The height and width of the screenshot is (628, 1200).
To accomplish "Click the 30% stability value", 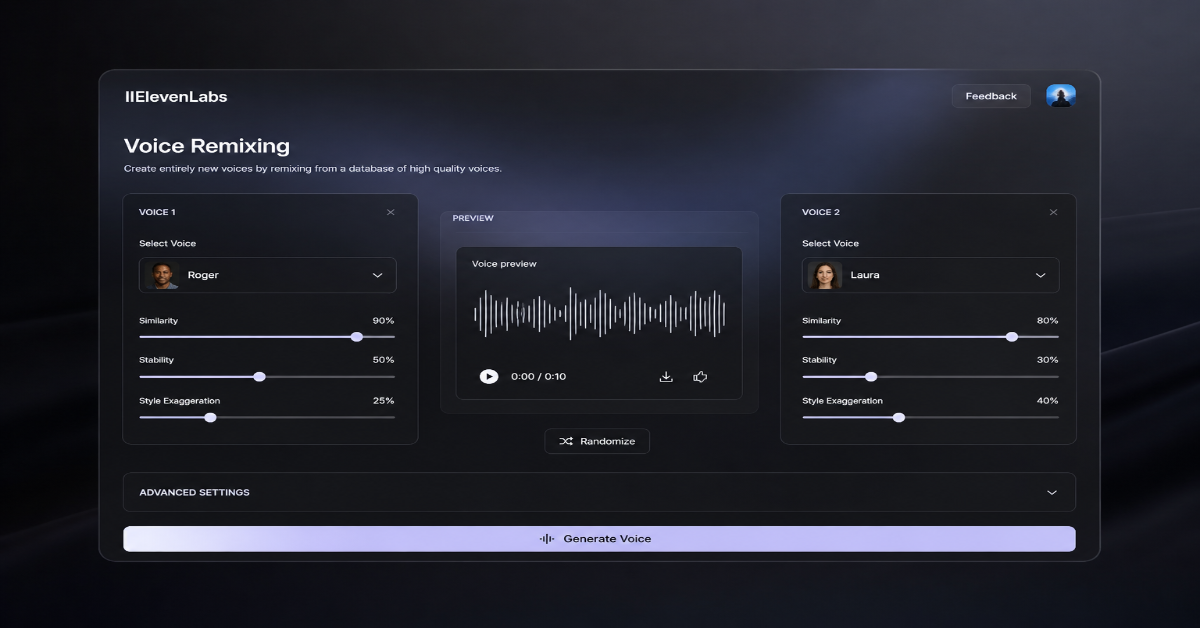I will point(1047,360).
